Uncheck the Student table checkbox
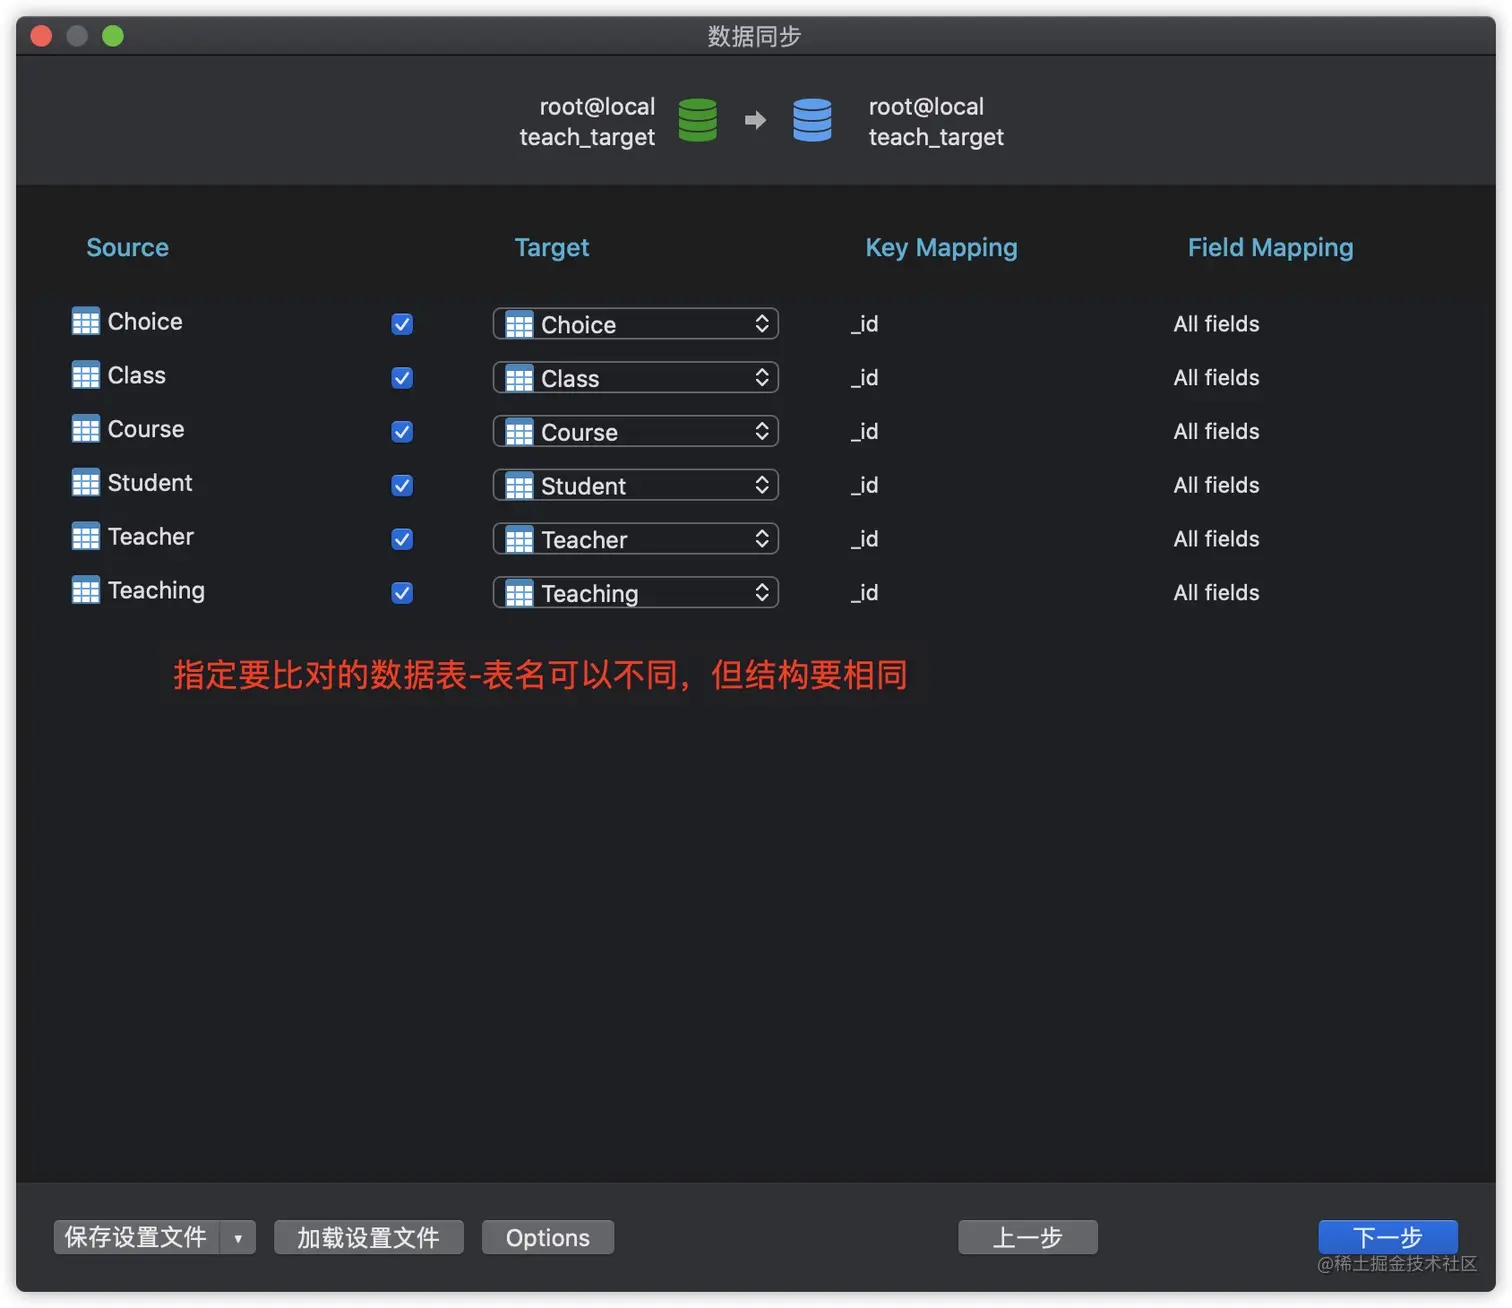This screenshot has width=1512, height=1308. tap(402, 485)
